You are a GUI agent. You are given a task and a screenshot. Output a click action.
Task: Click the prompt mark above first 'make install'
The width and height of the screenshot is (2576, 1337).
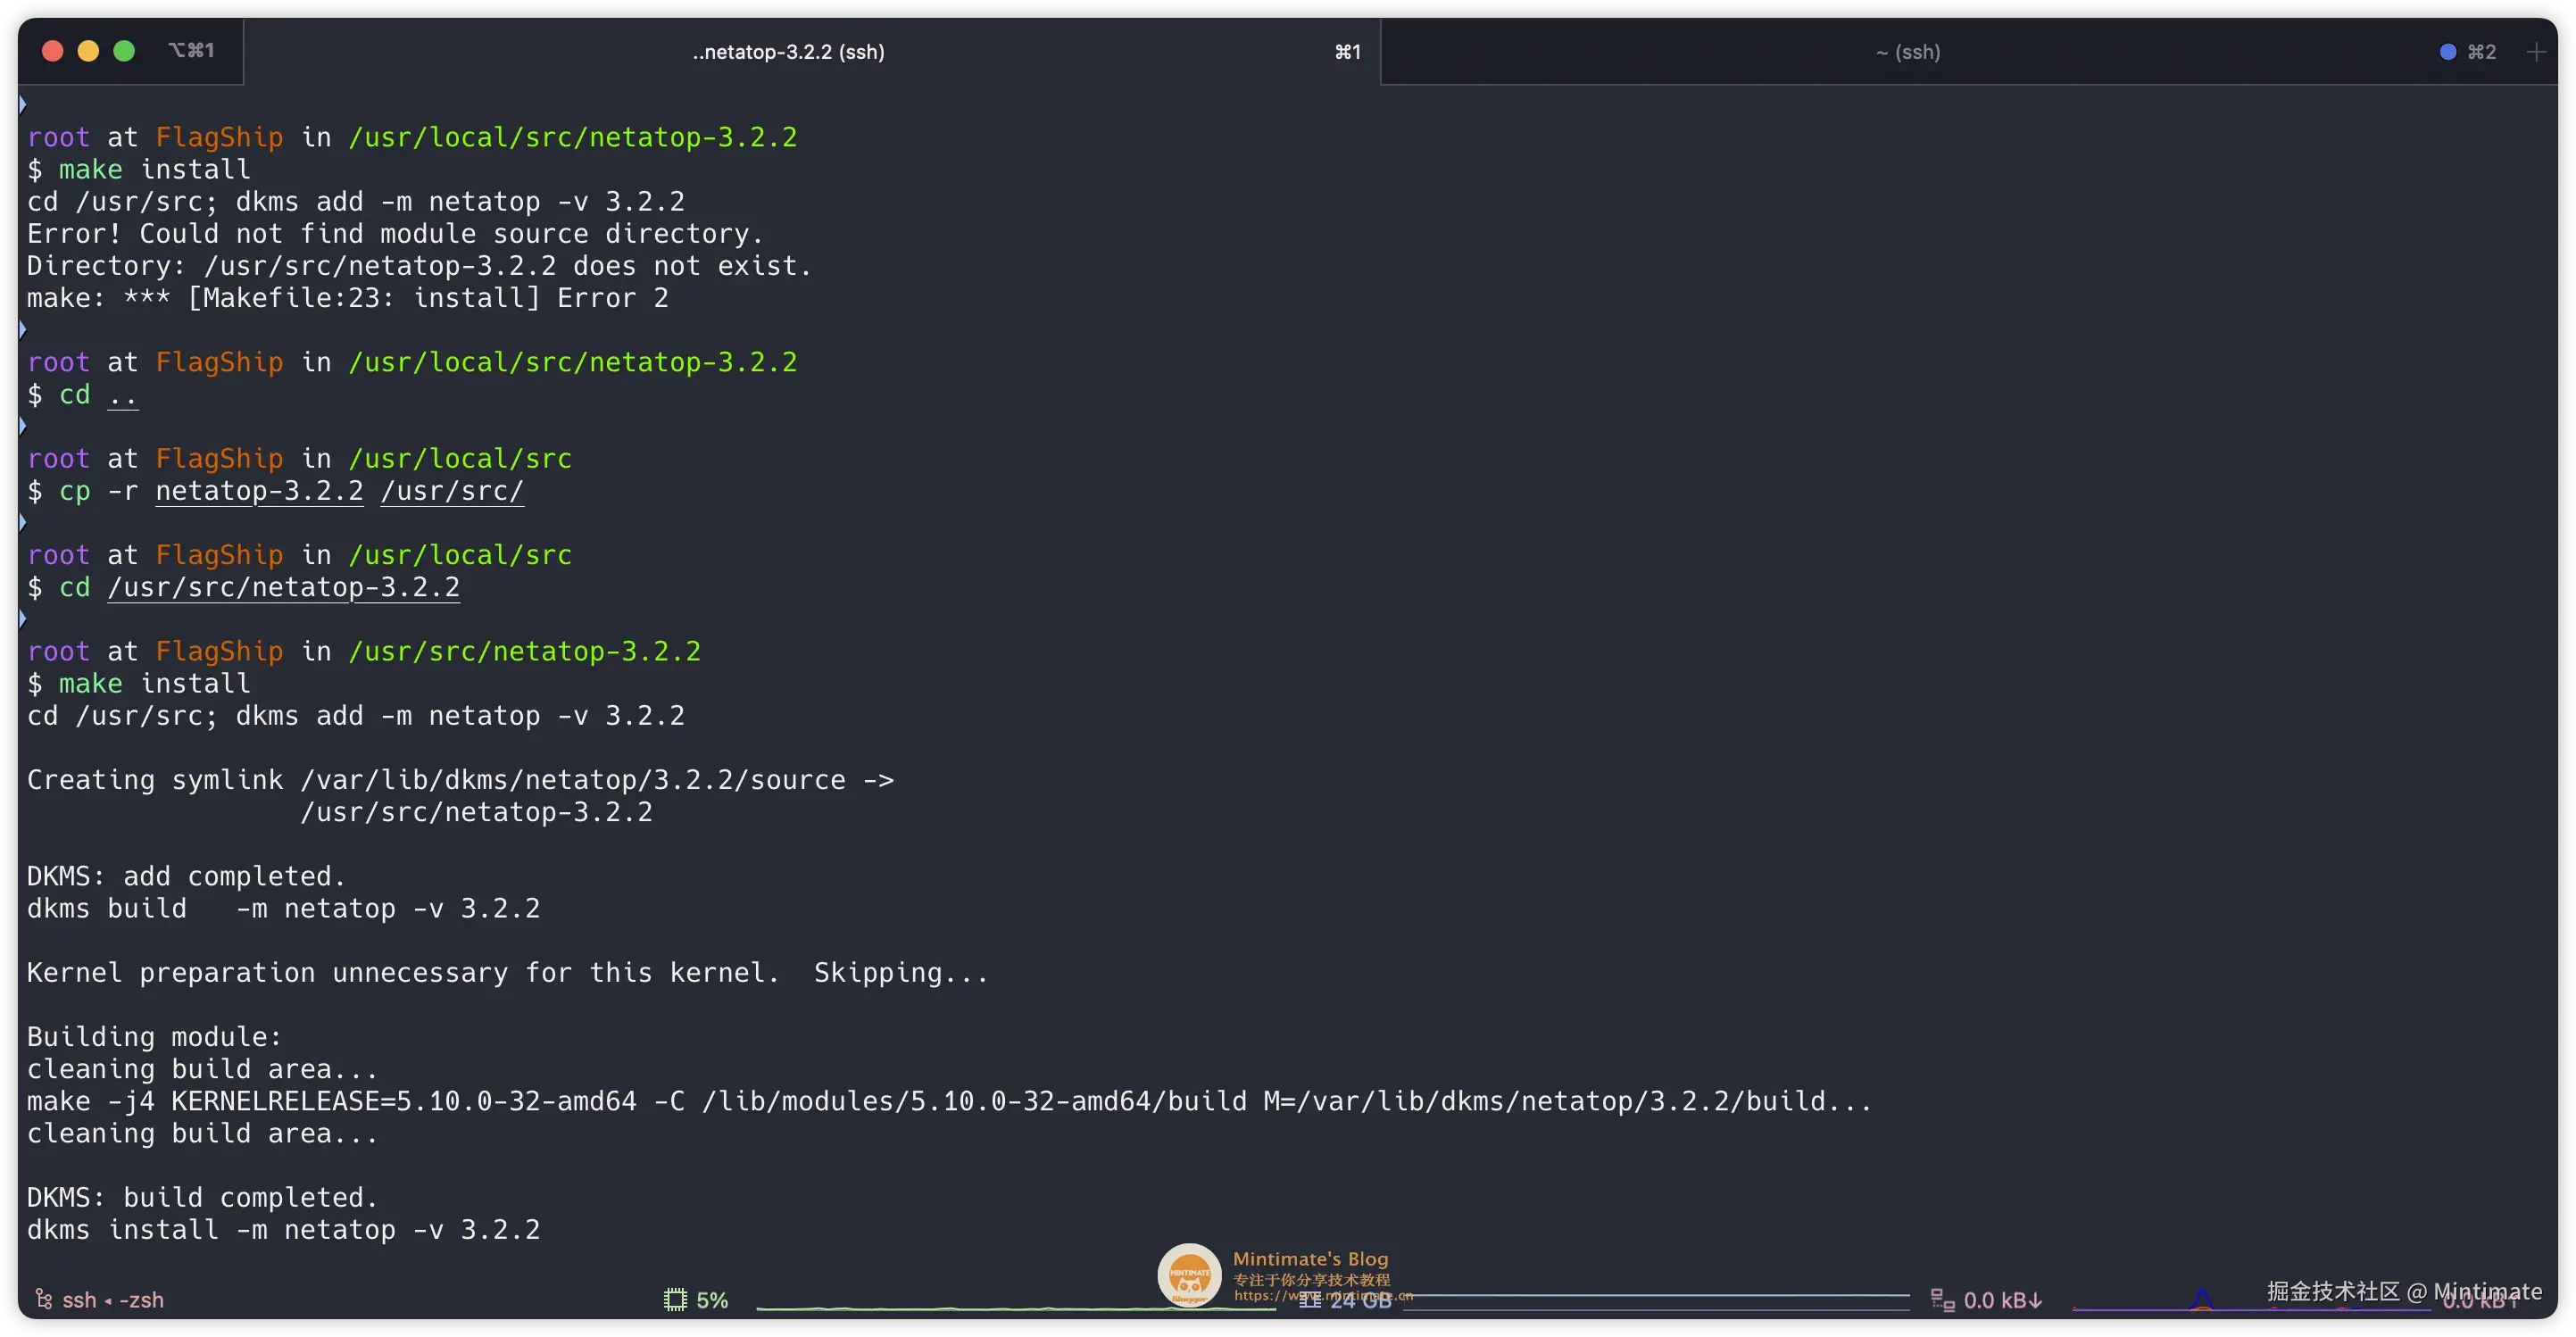[x=22, y=104]
